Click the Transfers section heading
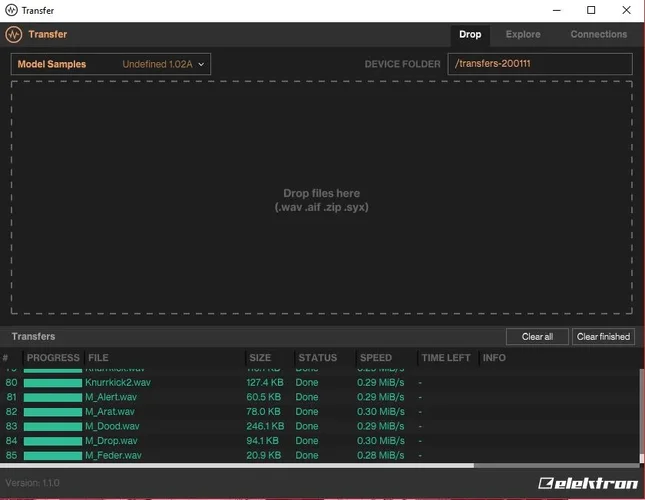Viewport: 645px width, 500px height. (33, 336)
